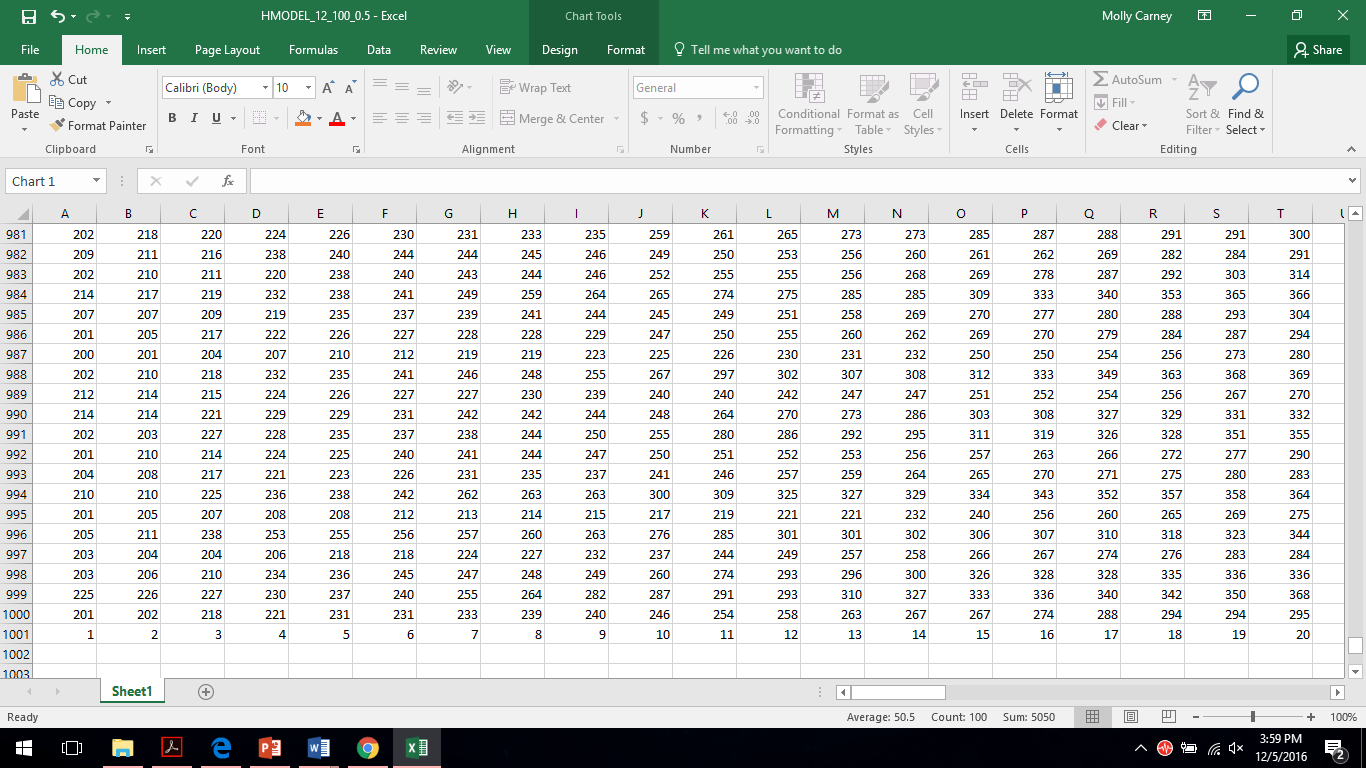Click the Share button
This screenshot has width=1366, height=768.
coord(1317,50)
